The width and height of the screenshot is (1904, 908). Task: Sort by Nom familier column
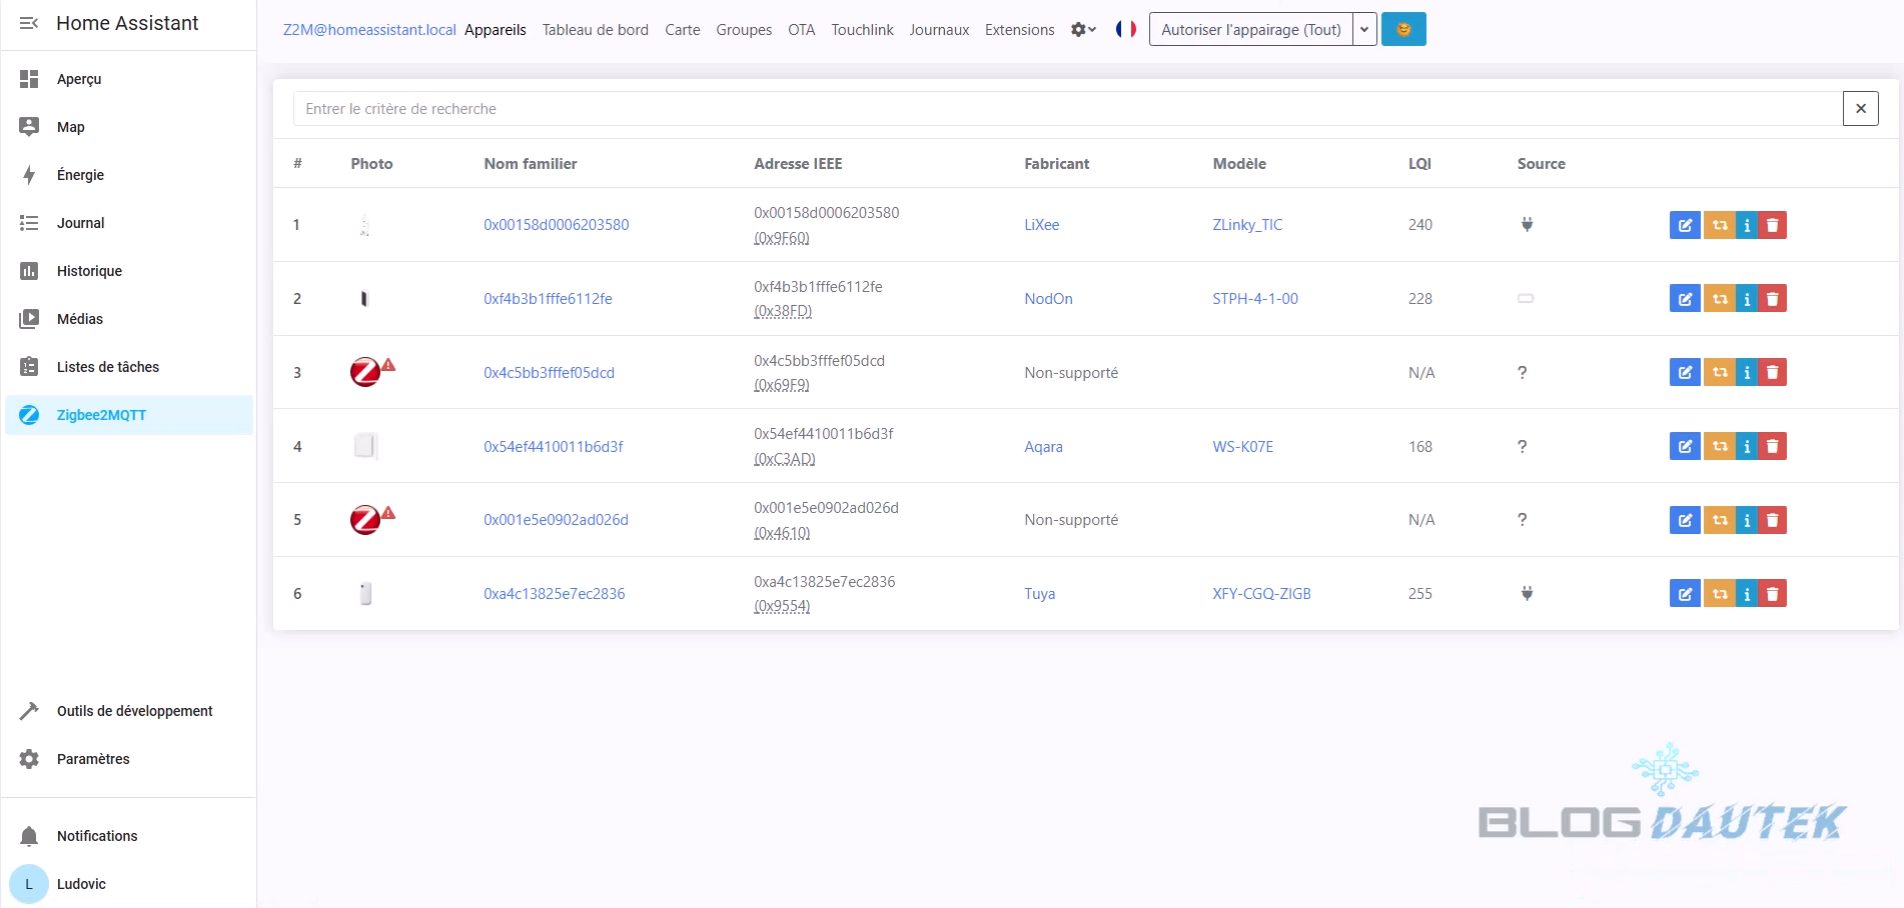pos(530,164)
